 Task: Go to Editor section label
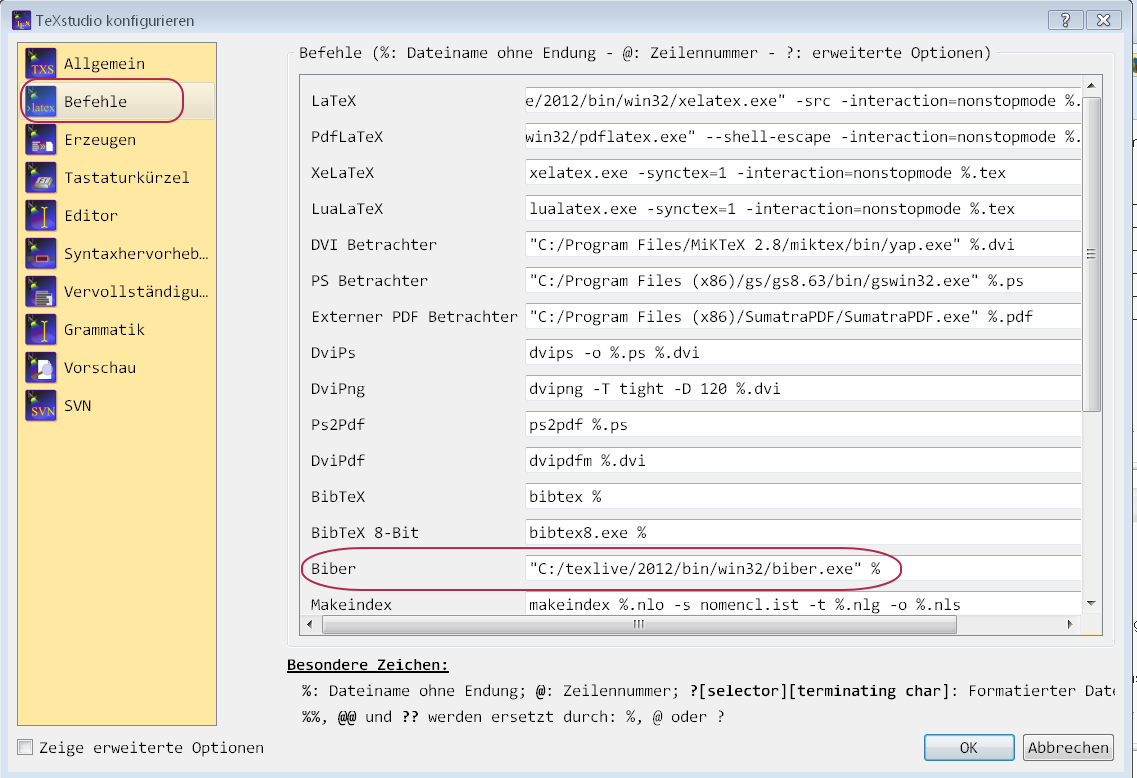point(91,215)
